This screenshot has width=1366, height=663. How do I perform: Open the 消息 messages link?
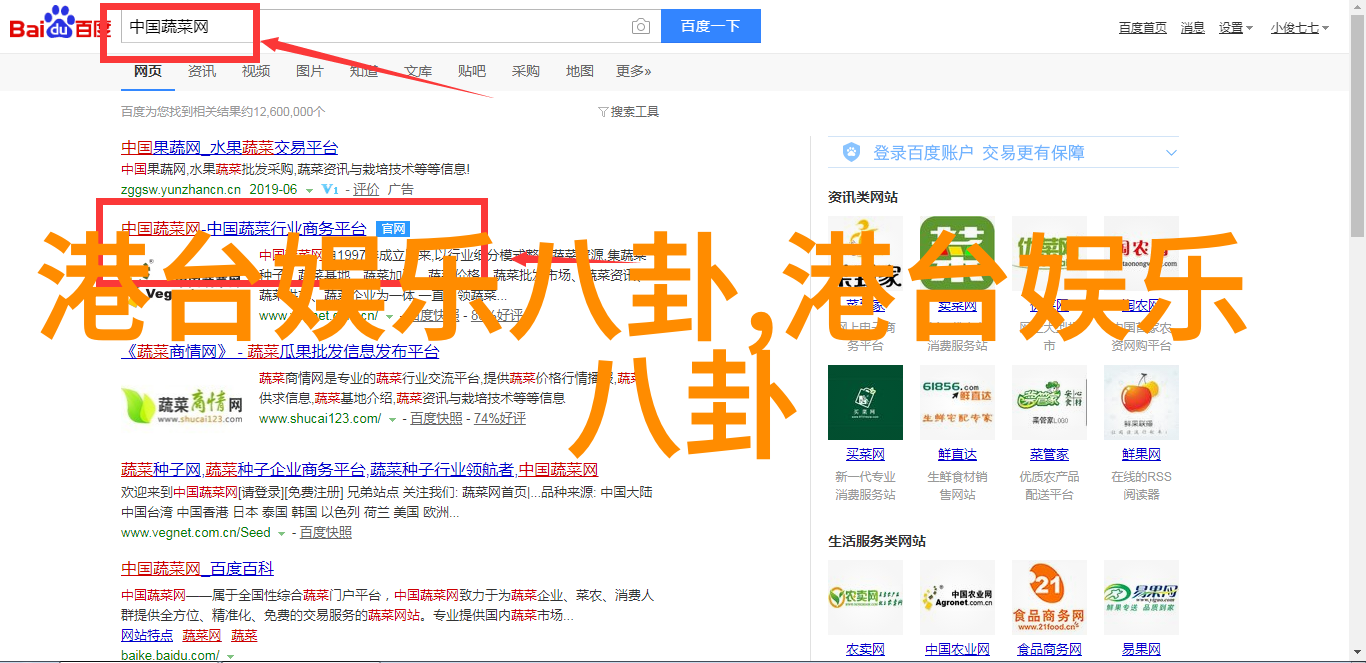coord(1193,28)
